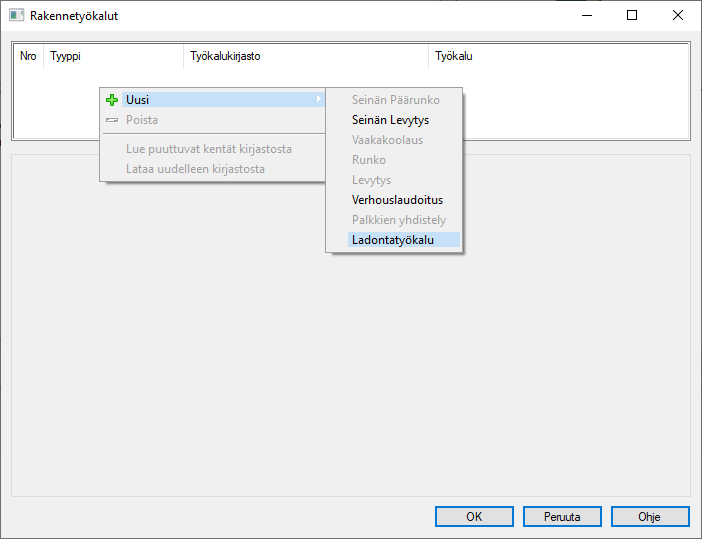Click Vaakakoolaus in the submenu

387,140
